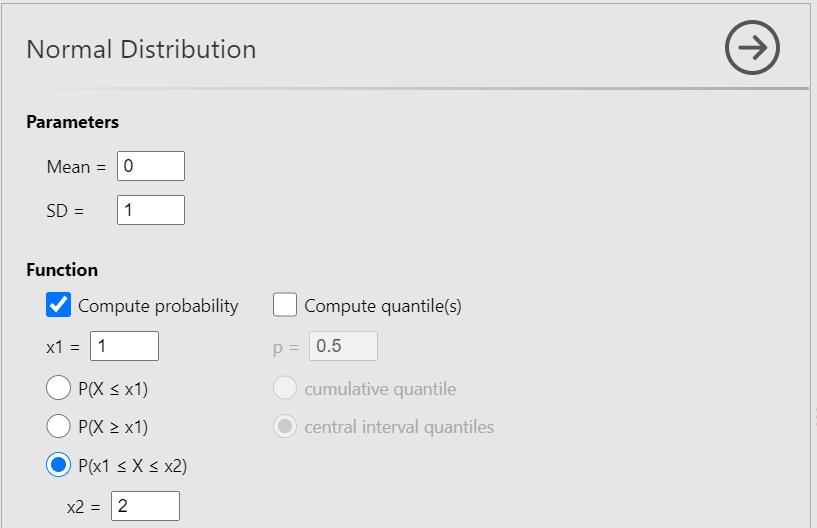Click the p value input box
This screenshot has height=528, width=817.
click(x=343, y=346)
